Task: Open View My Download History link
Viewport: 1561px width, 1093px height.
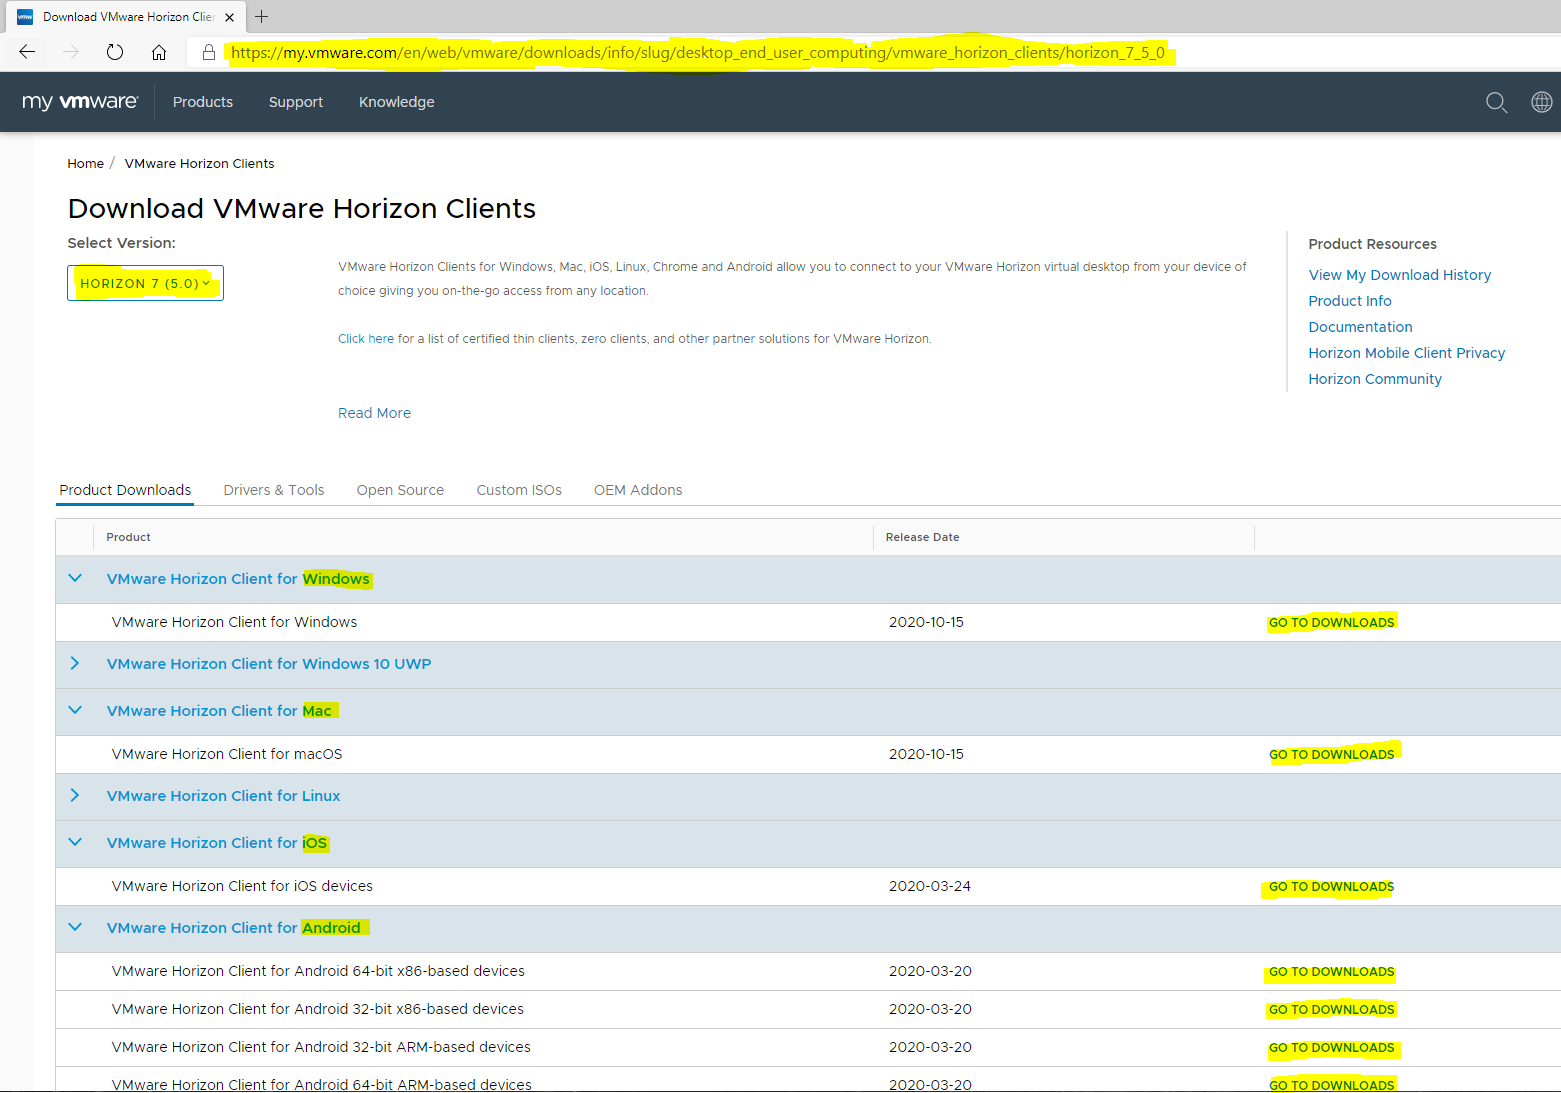Action: coord(1399,275)
